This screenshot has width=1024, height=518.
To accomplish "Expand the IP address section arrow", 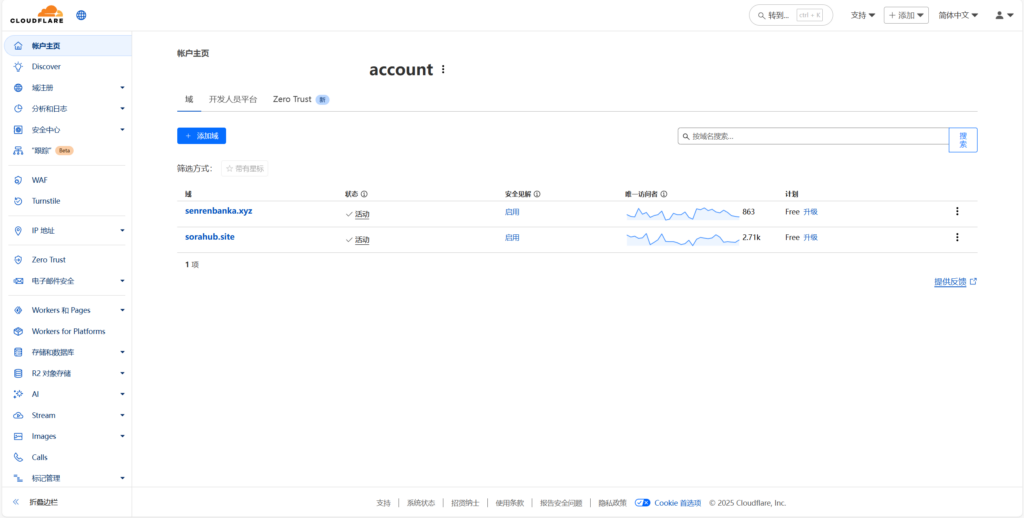I will (122, 231).
